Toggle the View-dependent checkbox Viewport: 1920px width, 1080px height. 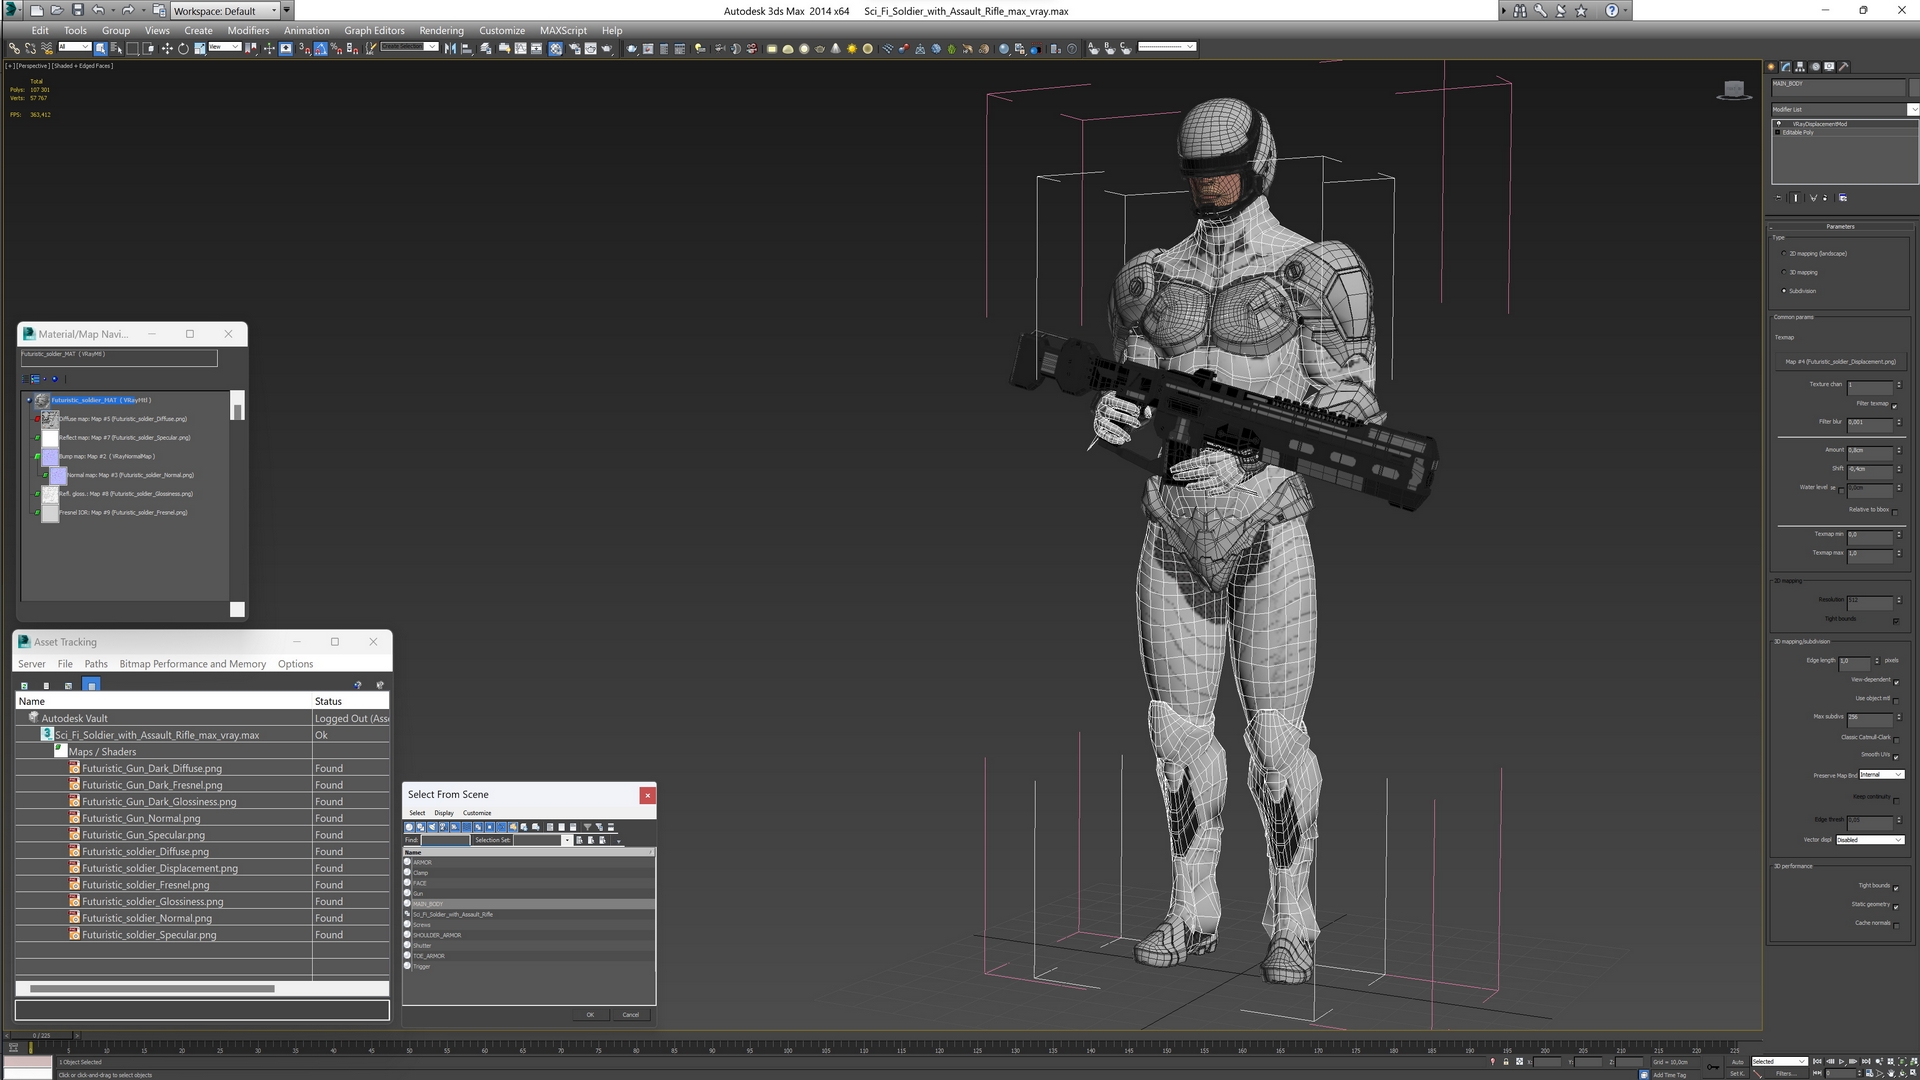point(1896,681)
